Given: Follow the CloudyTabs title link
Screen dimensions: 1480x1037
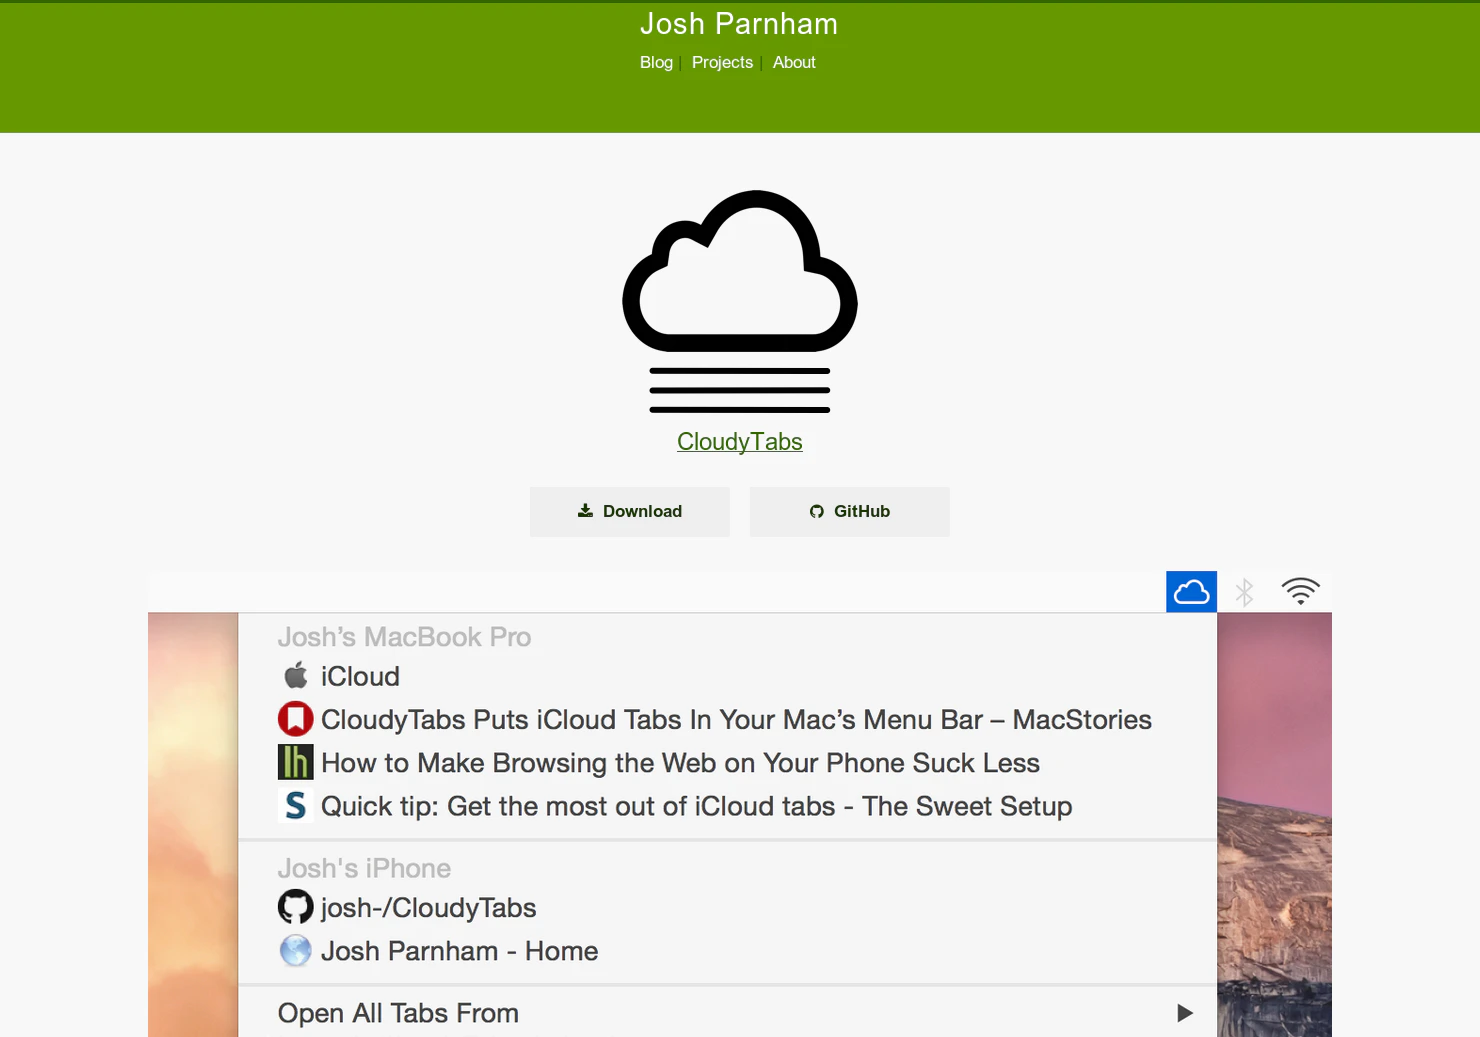Looking at the screenshot, I should [740, 441].
